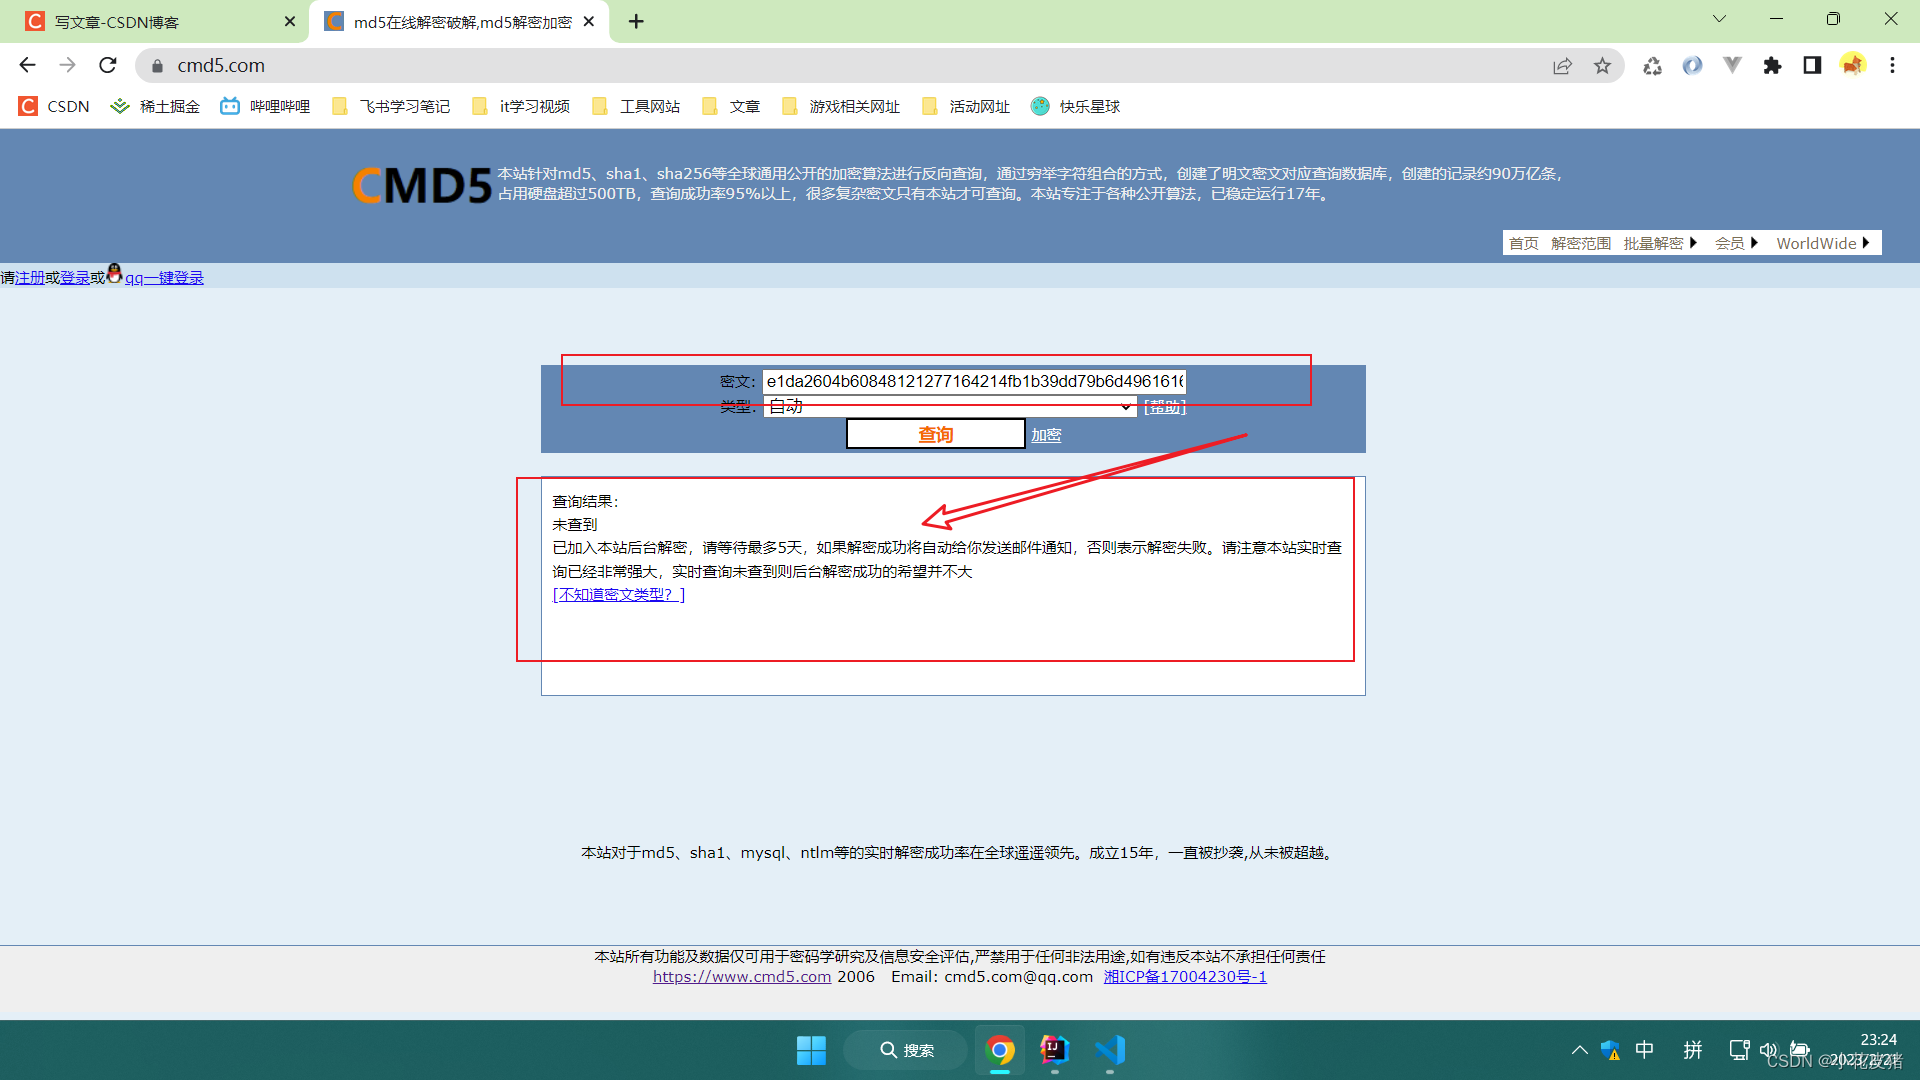This screenshot has width=1920, height=1080.
Task: Open the browser extensions puzzle icon
Action: click(x=1772, y=65)
